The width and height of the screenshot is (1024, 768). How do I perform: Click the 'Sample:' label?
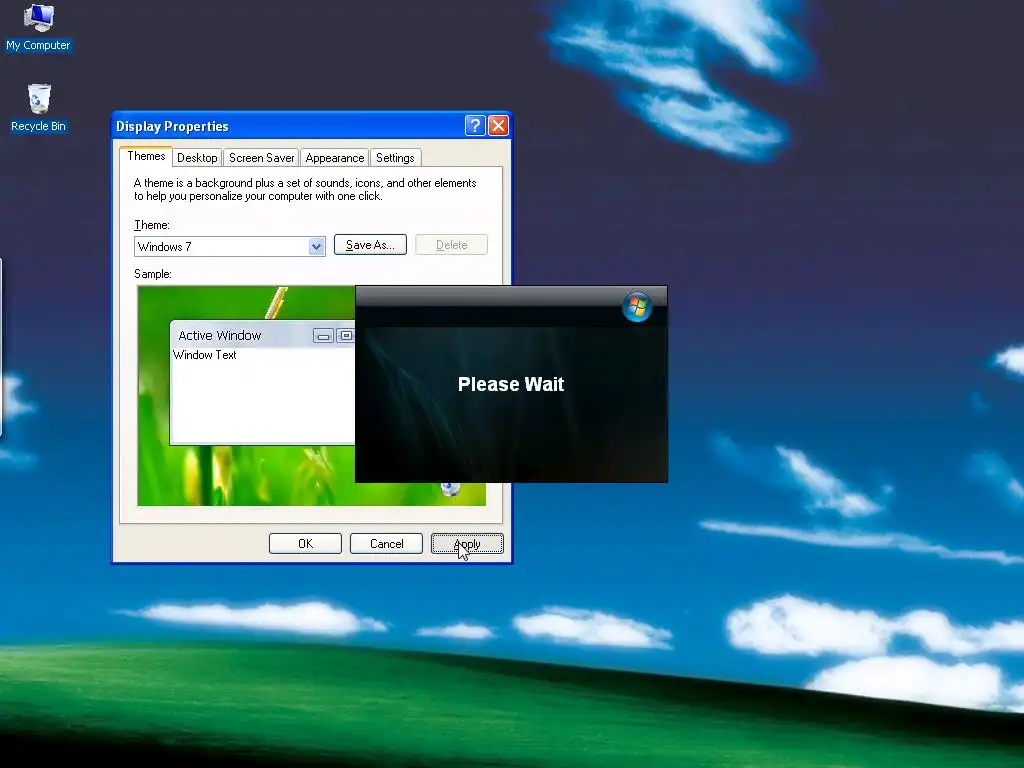coord(153,274)
